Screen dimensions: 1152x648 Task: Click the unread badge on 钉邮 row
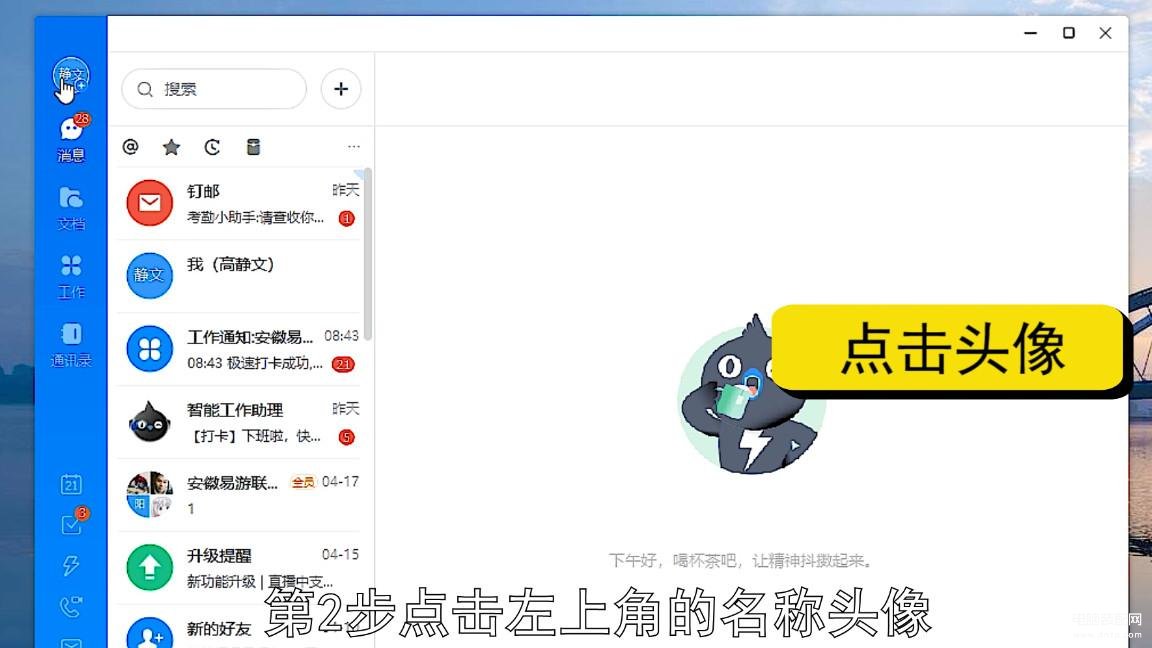coord(346,218)
